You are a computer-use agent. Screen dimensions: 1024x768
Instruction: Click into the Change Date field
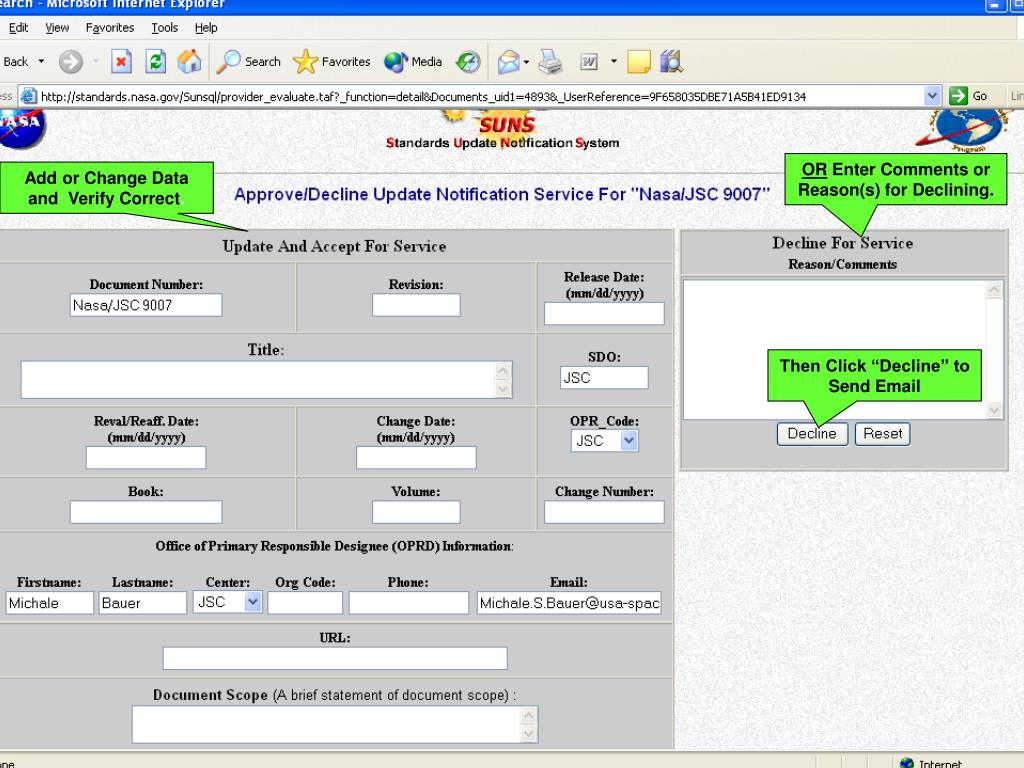pyautogui.click(x=416, y=458)
